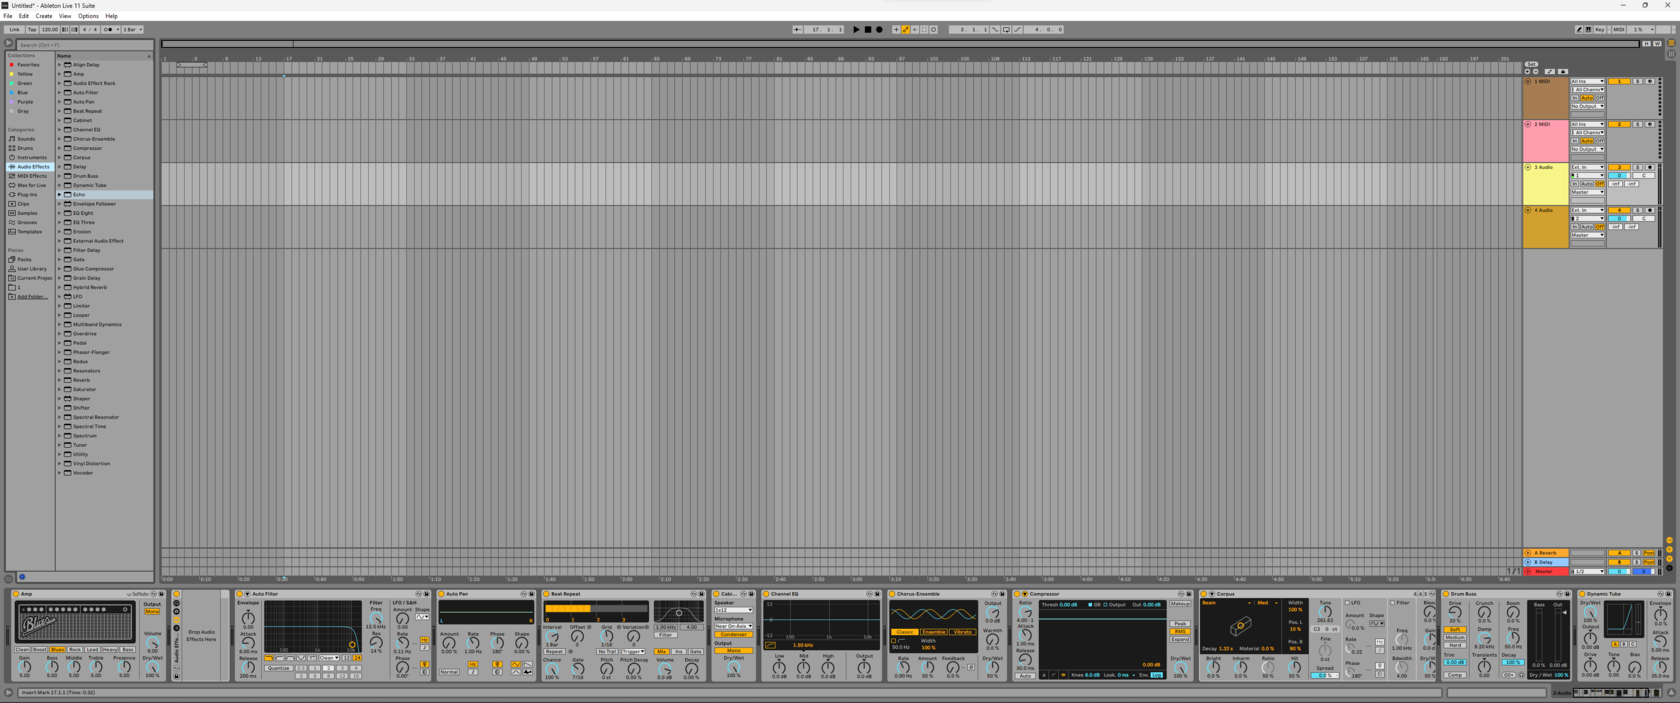
Task: Expand the Echo folder
Action: point(60,195)
